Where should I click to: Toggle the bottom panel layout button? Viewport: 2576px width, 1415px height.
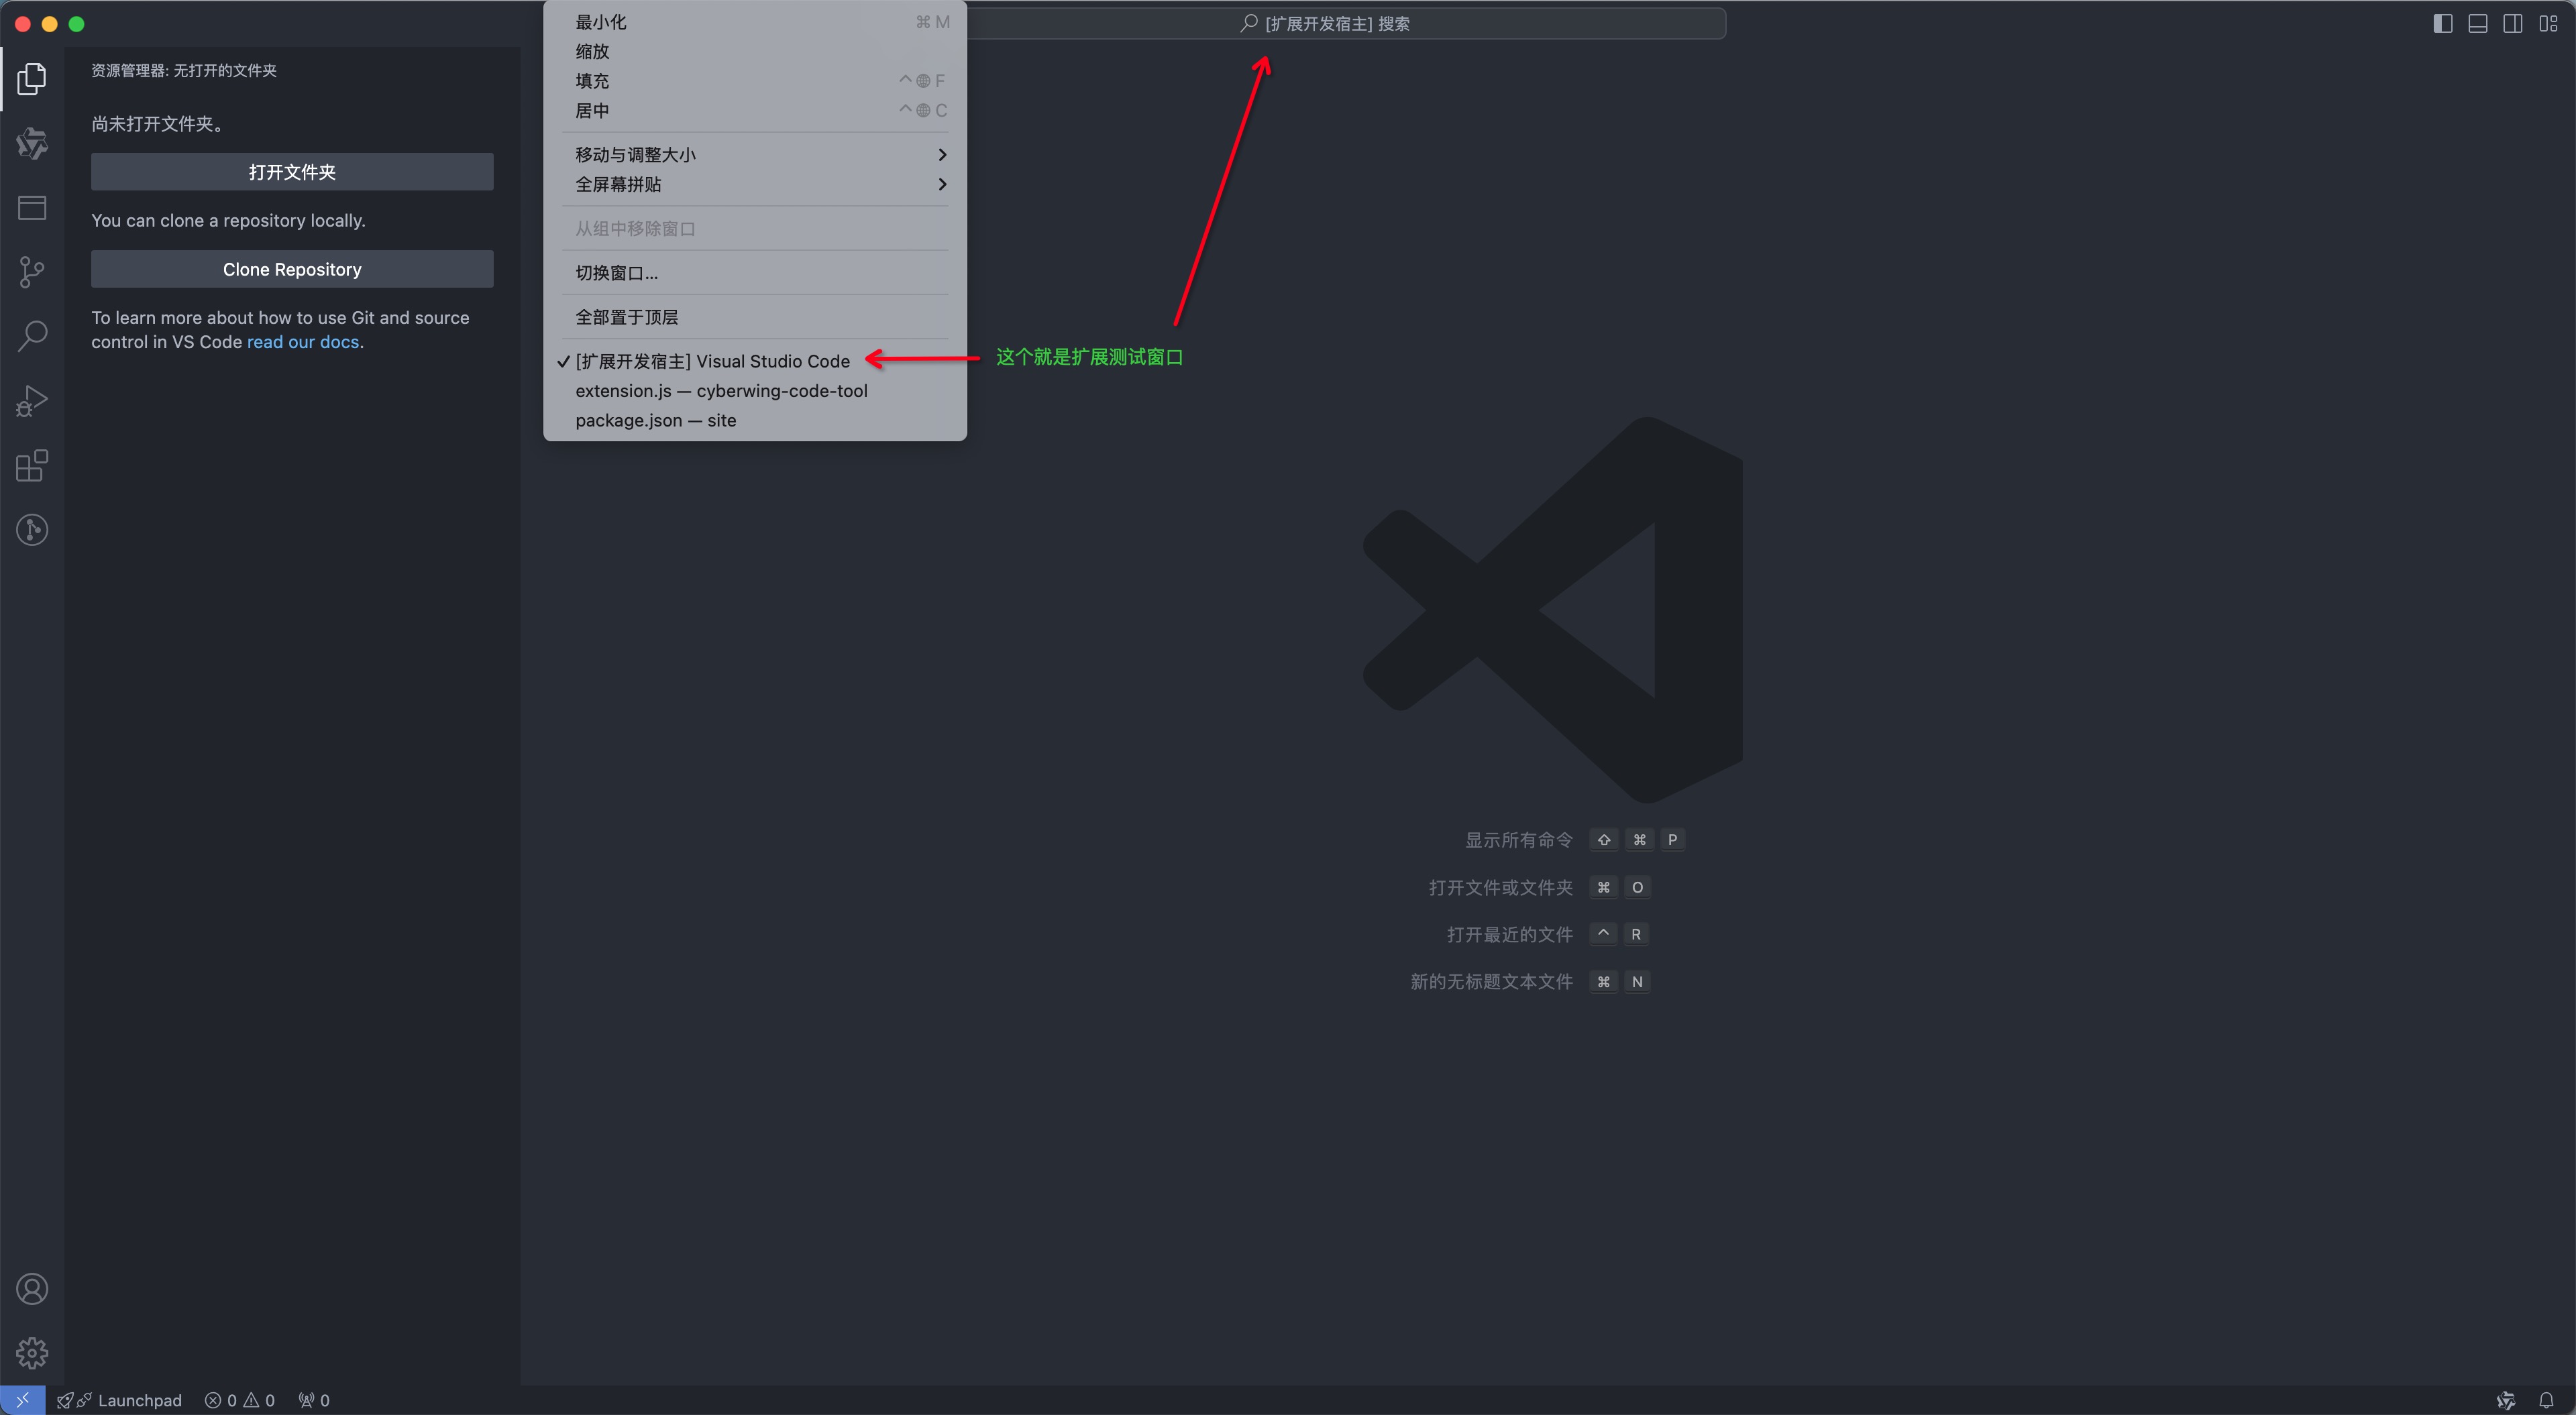tap(2477, 24)
